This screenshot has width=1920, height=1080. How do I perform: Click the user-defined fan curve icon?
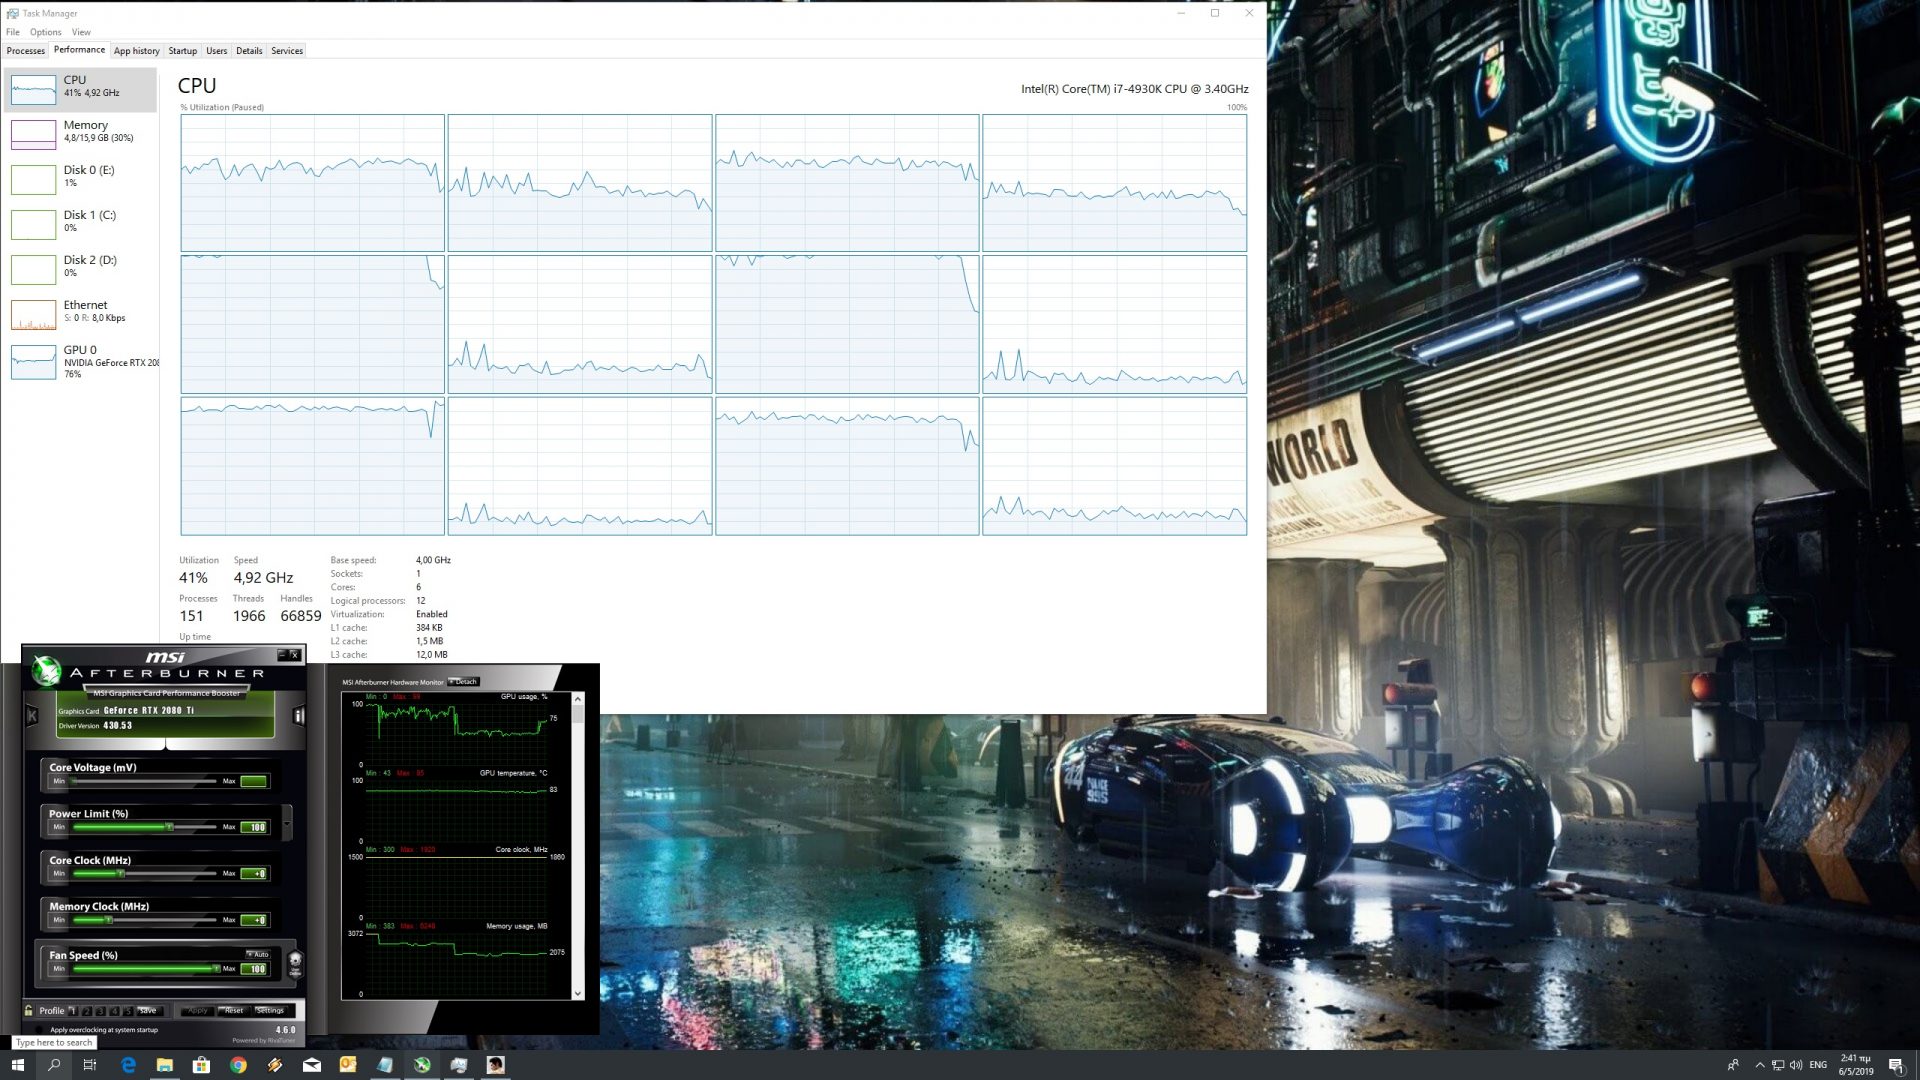(x=295, y=964)
